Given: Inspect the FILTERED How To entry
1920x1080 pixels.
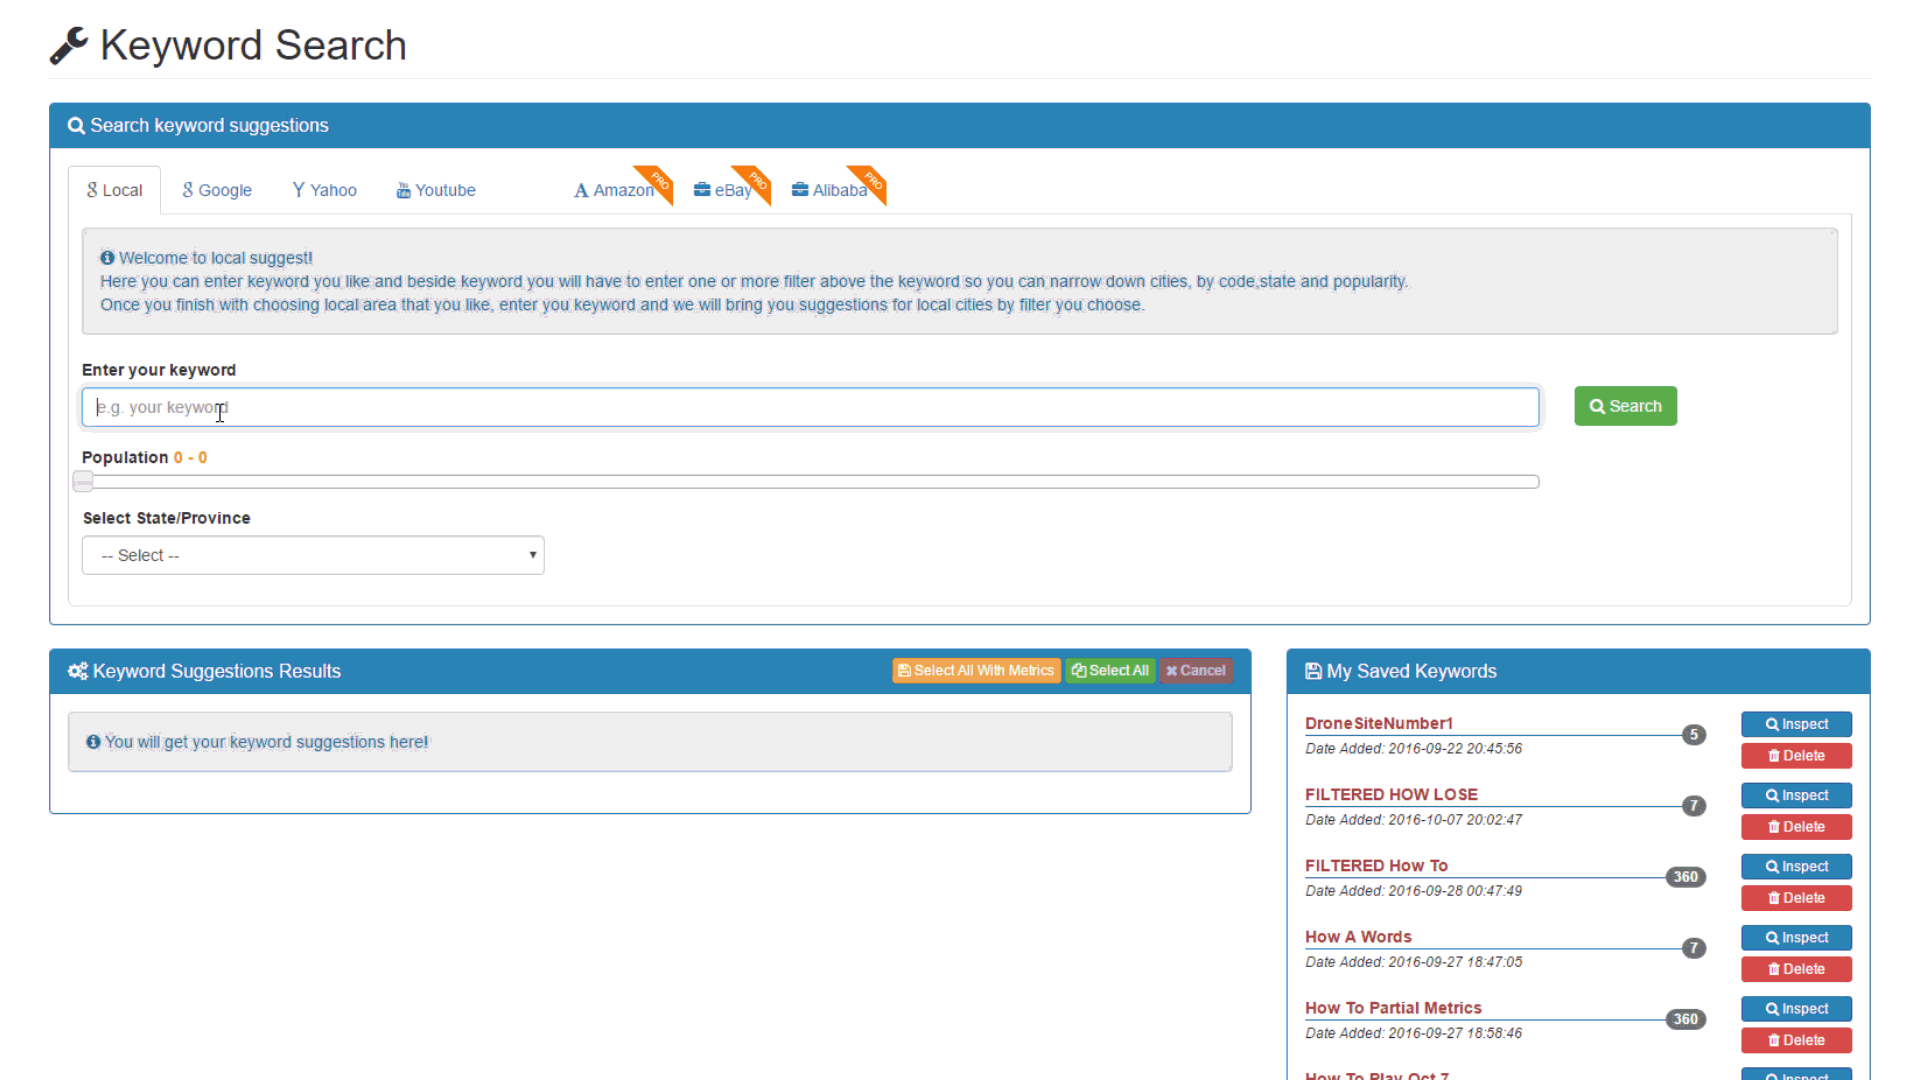Looking at the screenshot, I should coord(1796,866).
